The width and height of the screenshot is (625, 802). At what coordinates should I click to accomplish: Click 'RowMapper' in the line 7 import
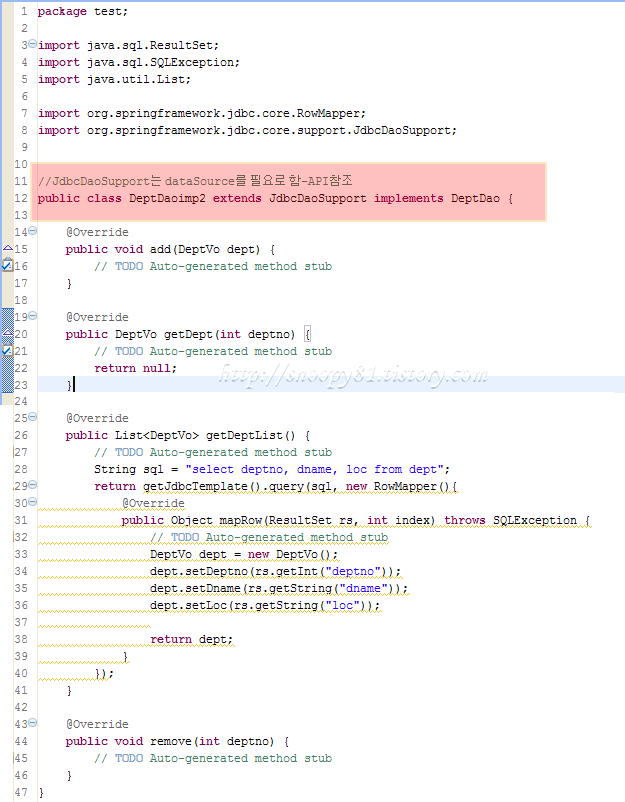(328, 113)
